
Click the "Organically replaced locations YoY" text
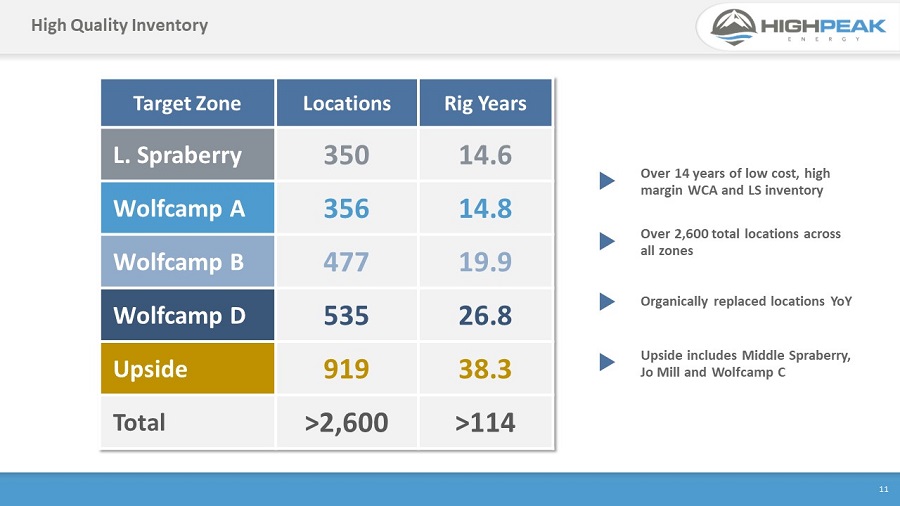[746, 301]
